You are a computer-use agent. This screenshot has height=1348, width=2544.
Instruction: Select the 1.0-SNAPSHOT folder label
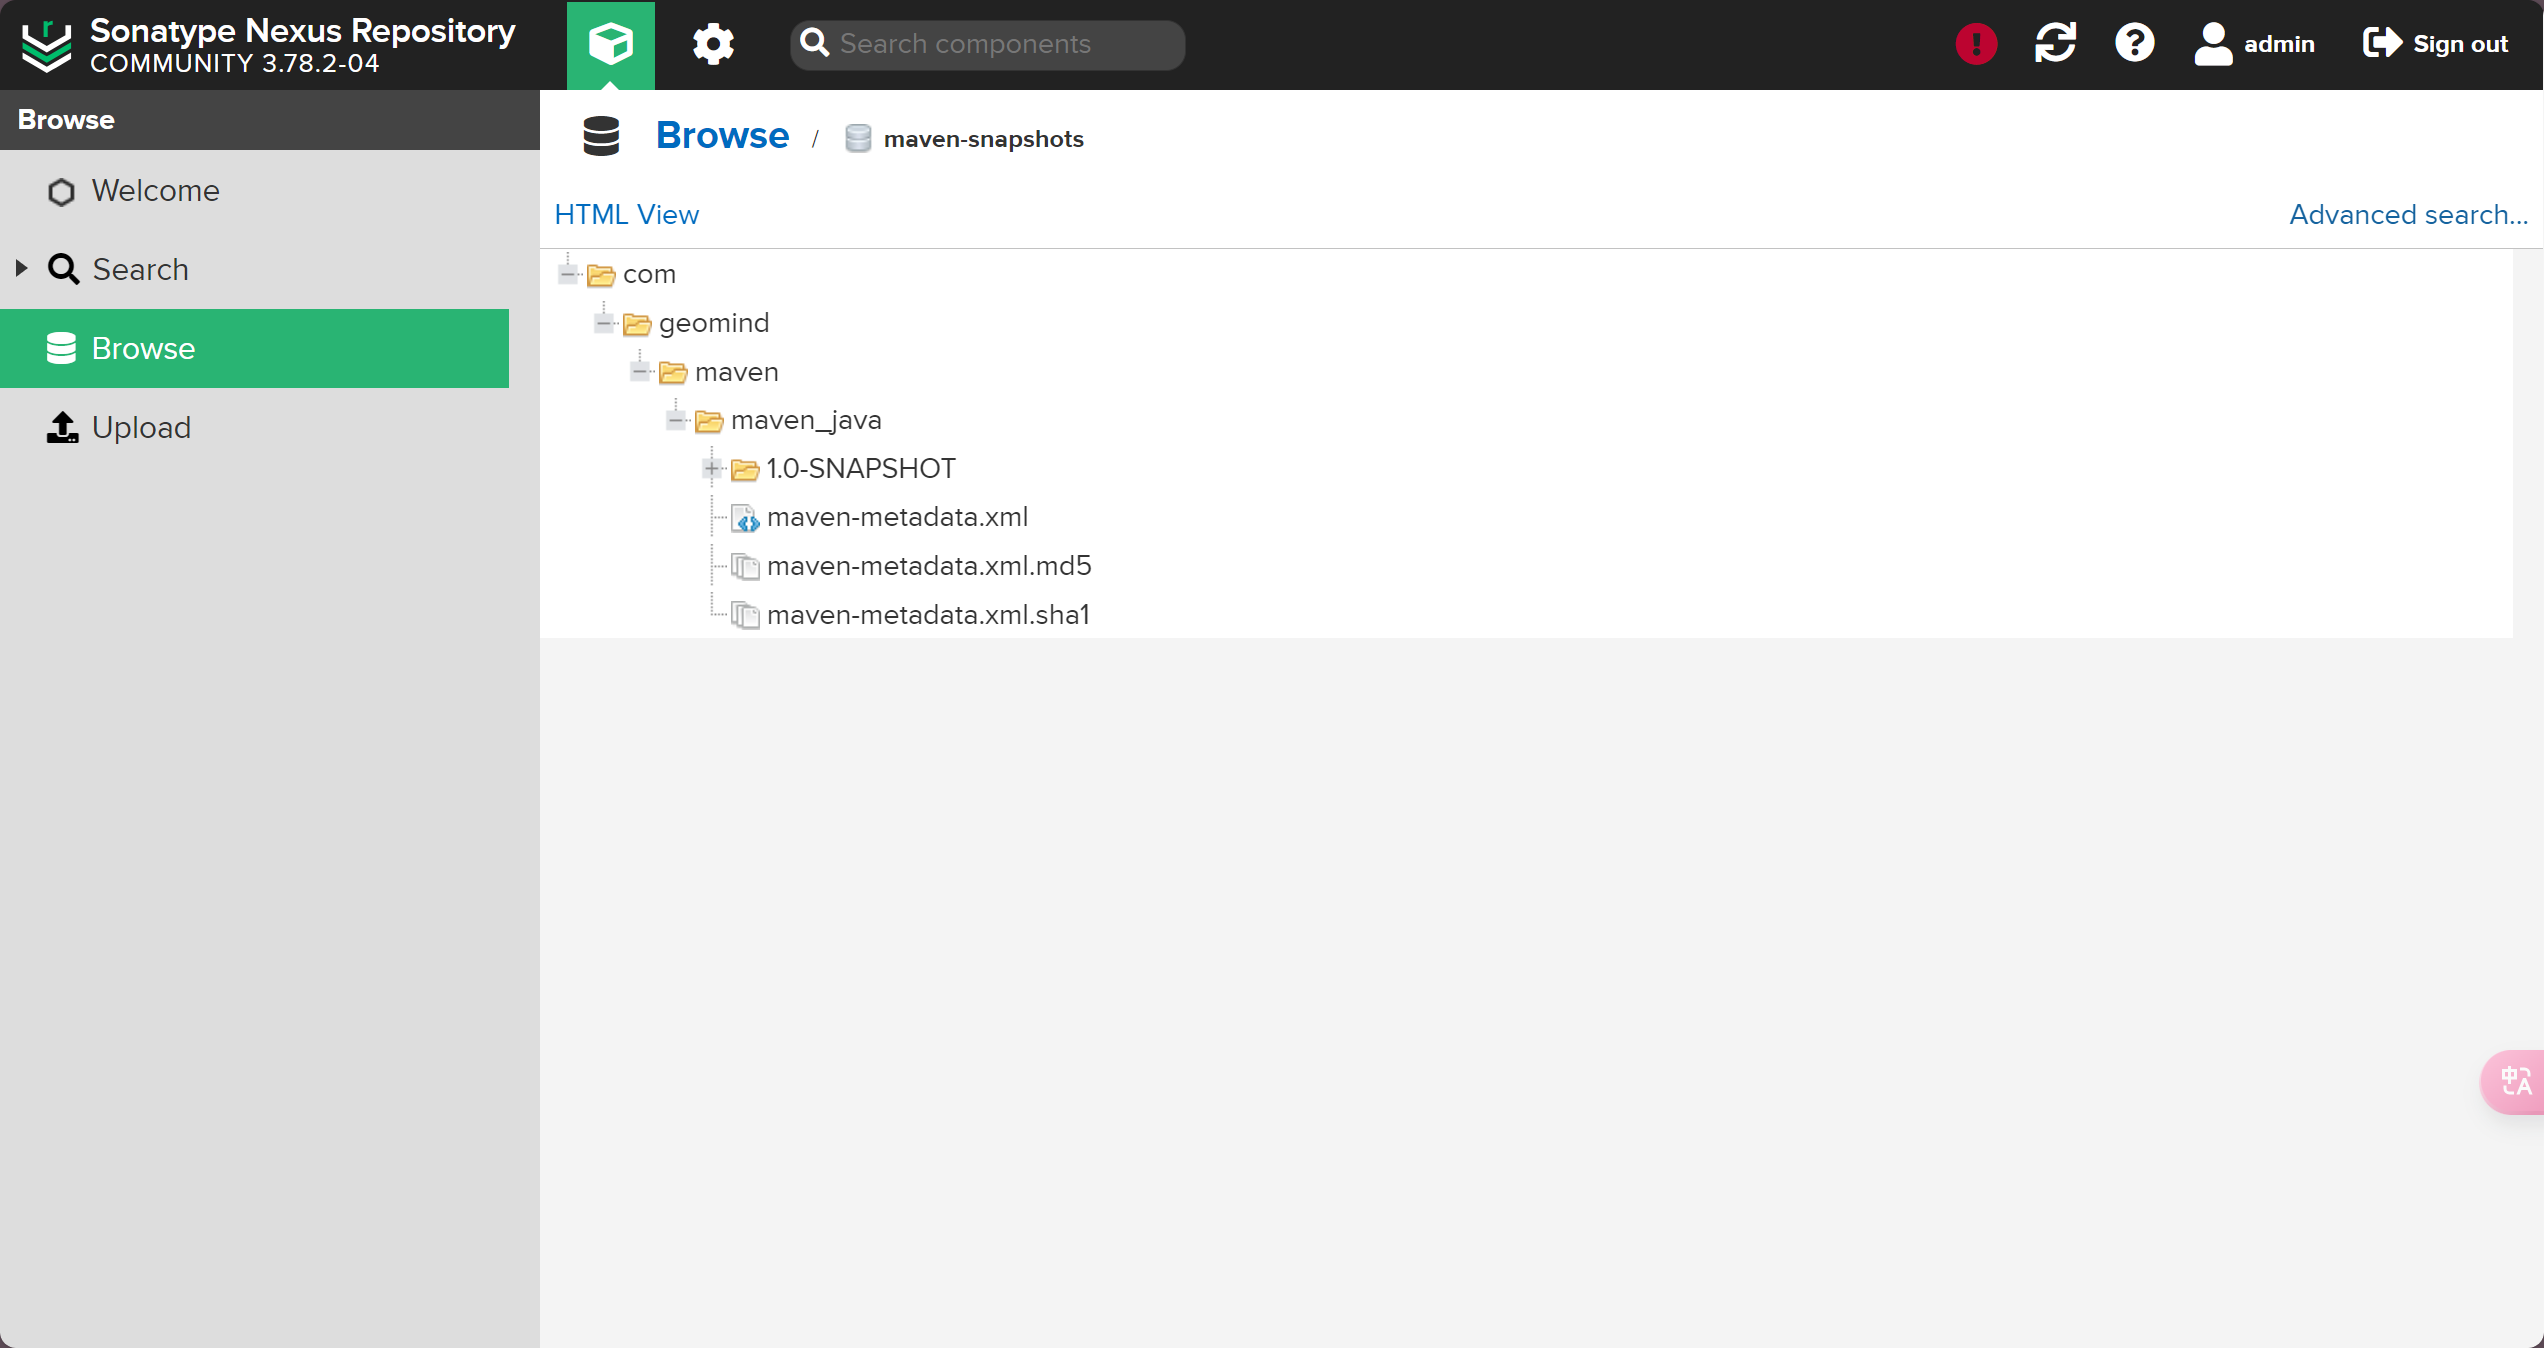point(861,468)
